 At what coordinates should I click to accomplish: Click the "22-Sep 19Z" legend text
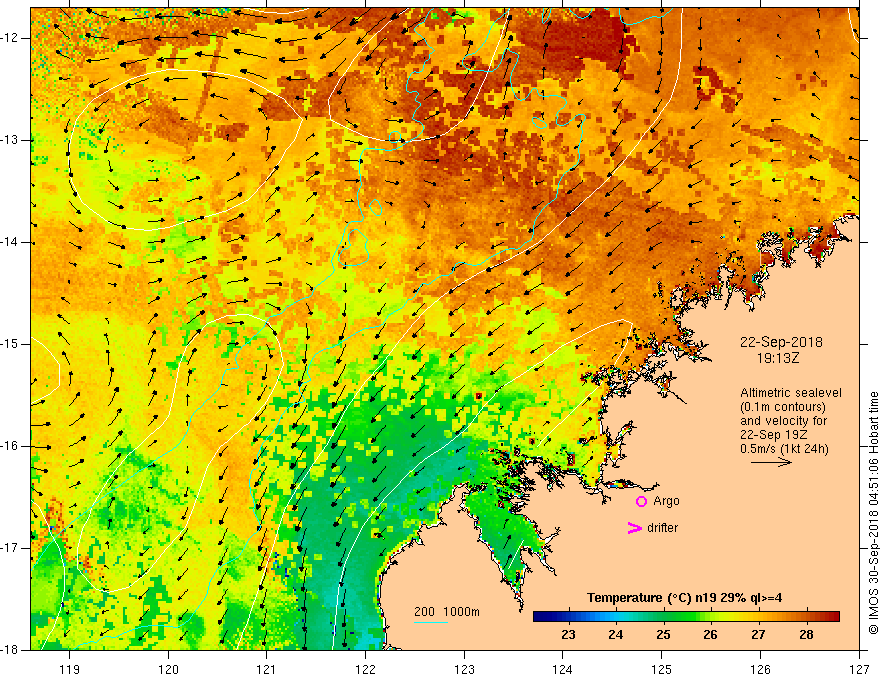pyautogui.click(x=774, y=434)
